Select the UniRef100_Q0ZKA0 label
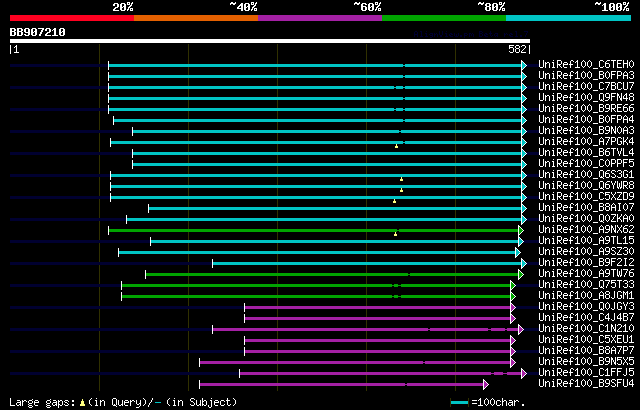Screen dimensions: 640x410 (586, 219)
